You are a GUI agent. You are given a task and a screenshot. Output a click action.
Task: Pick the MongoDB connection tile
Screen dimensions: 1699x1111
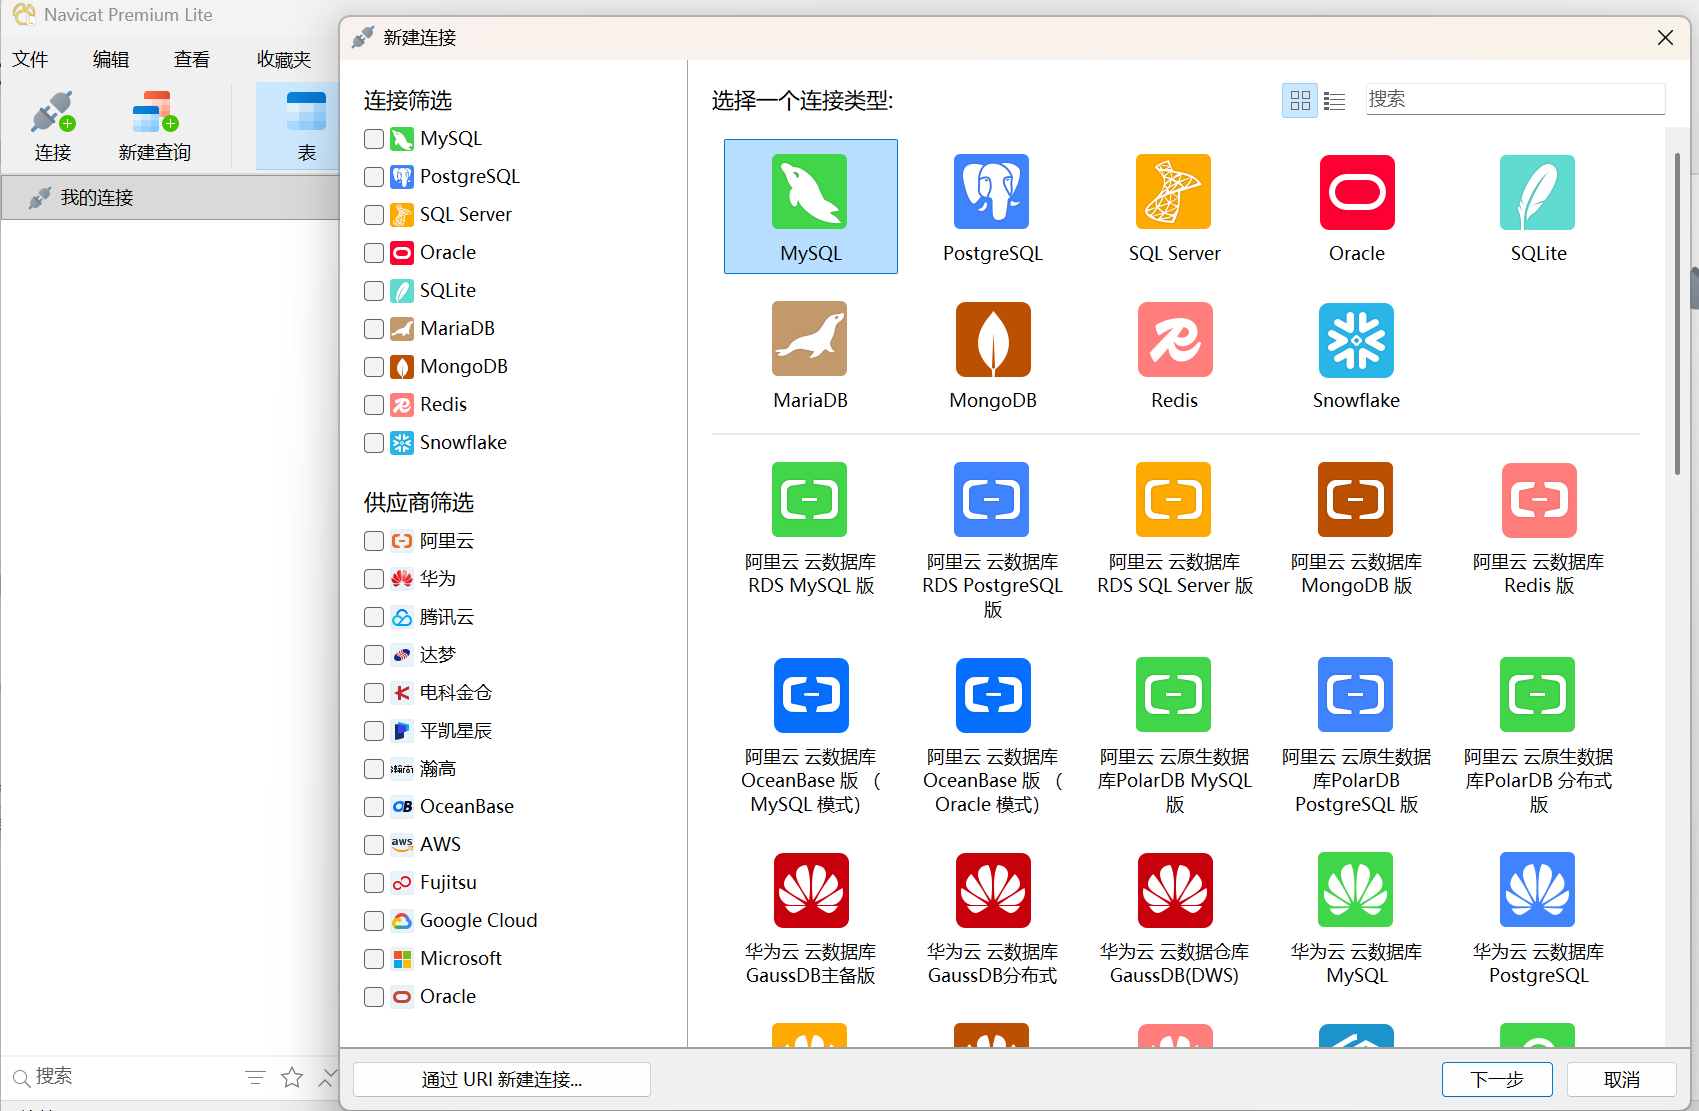[992, 355]
